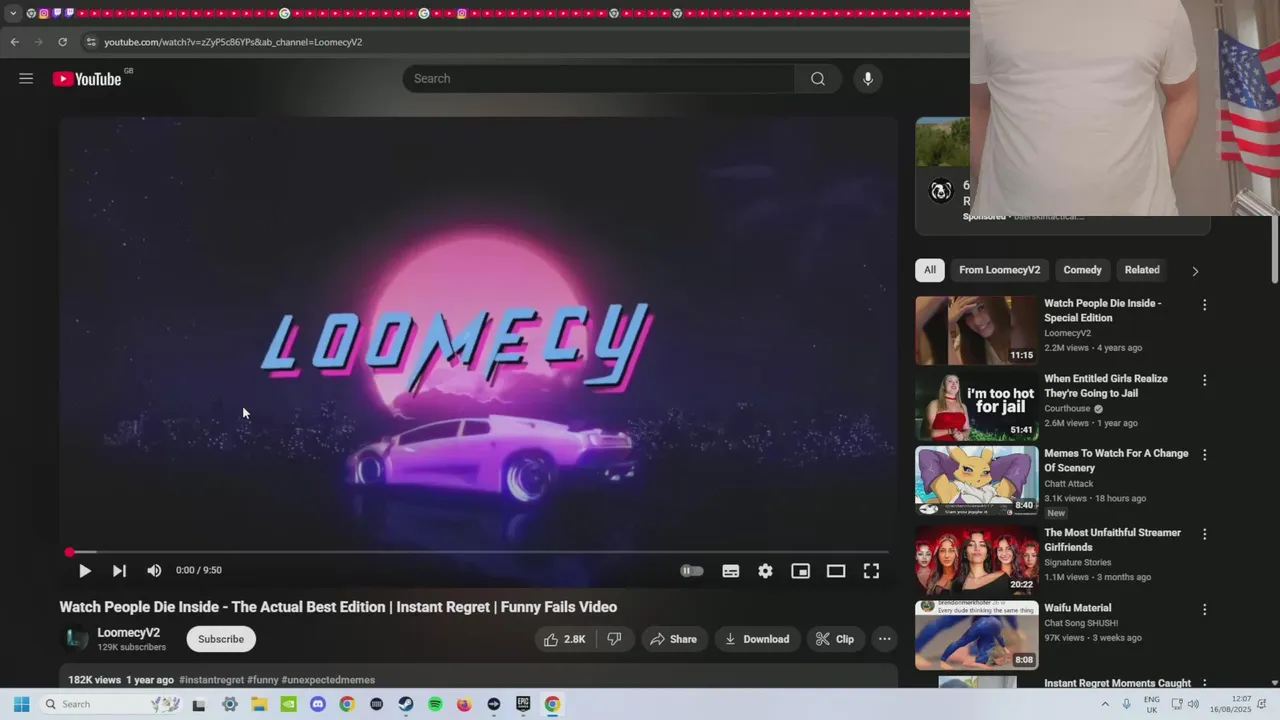This screenshot has width=1280, height=720.
Task: Like the video (2.8K)
Action: tap(565, 639)
